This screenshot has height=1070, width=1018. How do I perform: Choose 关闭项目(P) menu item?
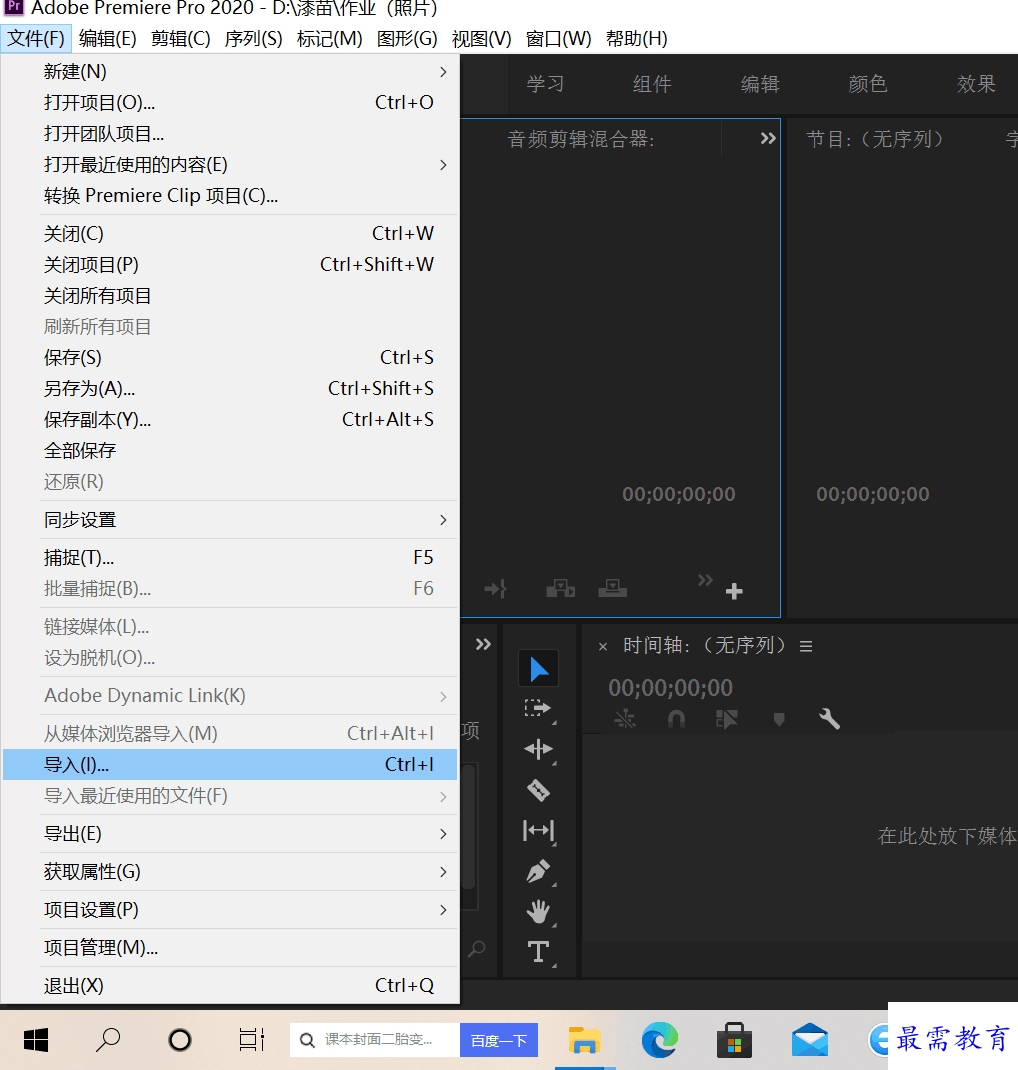tap(230, 265)
